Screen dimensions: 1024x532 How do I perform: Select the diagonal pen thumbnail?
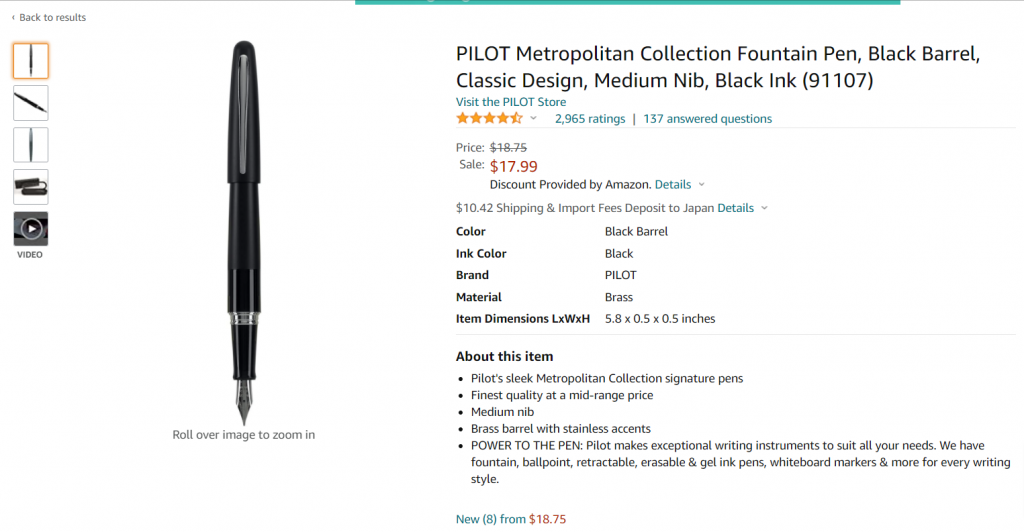point(31,103)
